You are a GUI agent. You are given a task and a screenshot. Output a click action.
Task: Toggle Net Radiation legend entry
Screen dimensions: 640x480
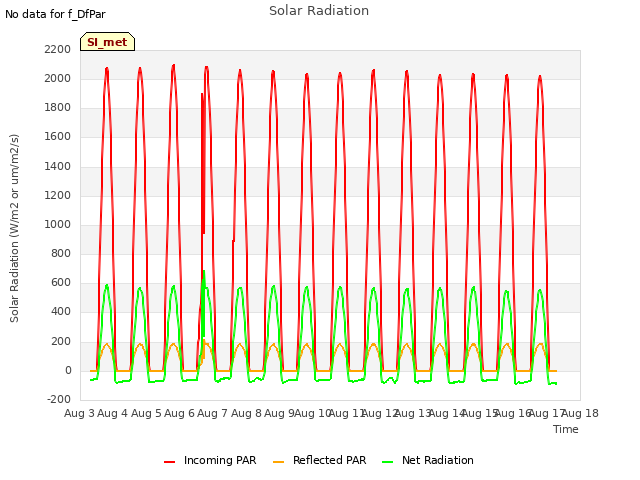tap(428, 460)
